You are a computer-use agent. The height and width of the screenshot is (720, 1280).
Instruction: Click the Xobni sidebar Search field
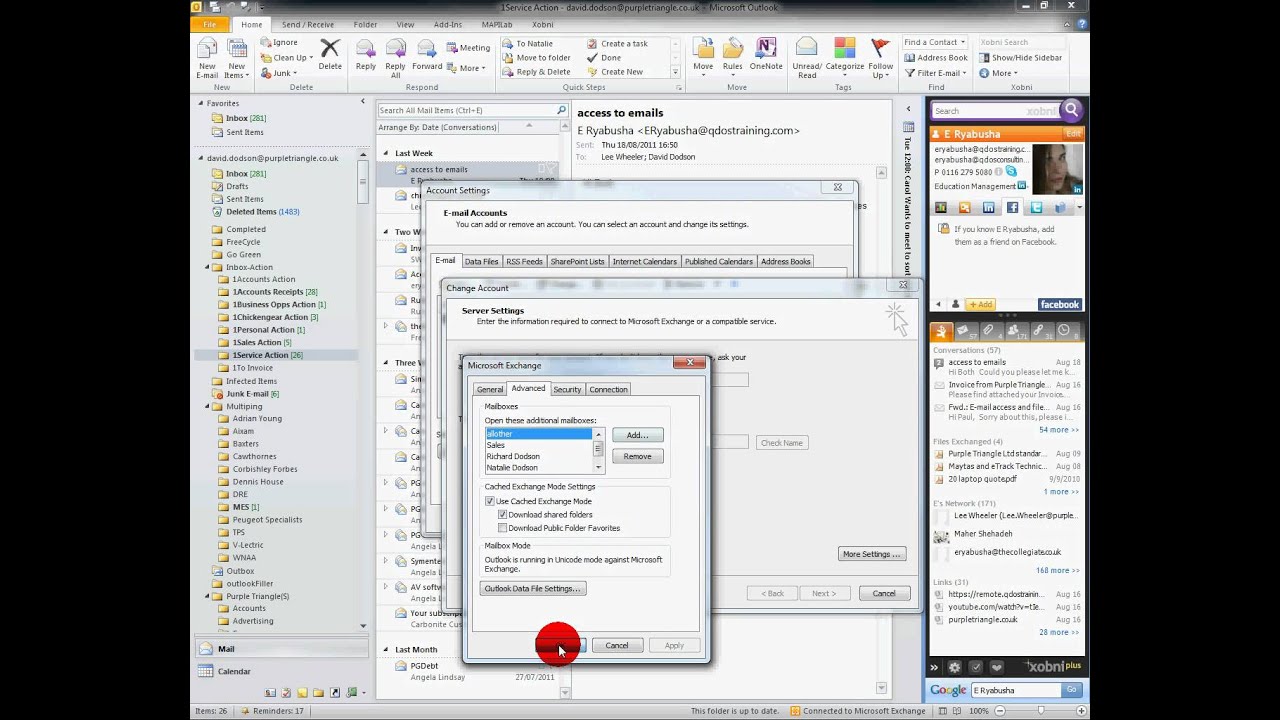(995, 111)
